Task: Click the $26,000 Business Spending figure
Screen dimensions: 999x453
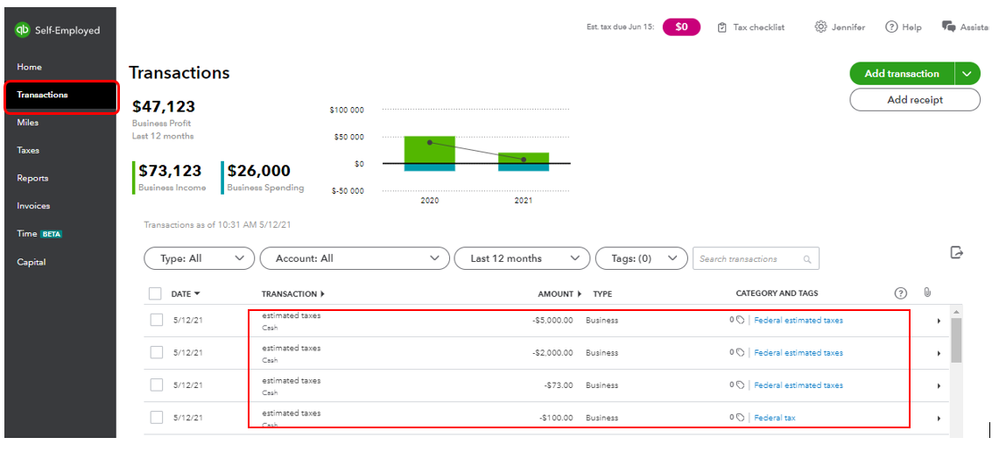Action: coord(259,171)
